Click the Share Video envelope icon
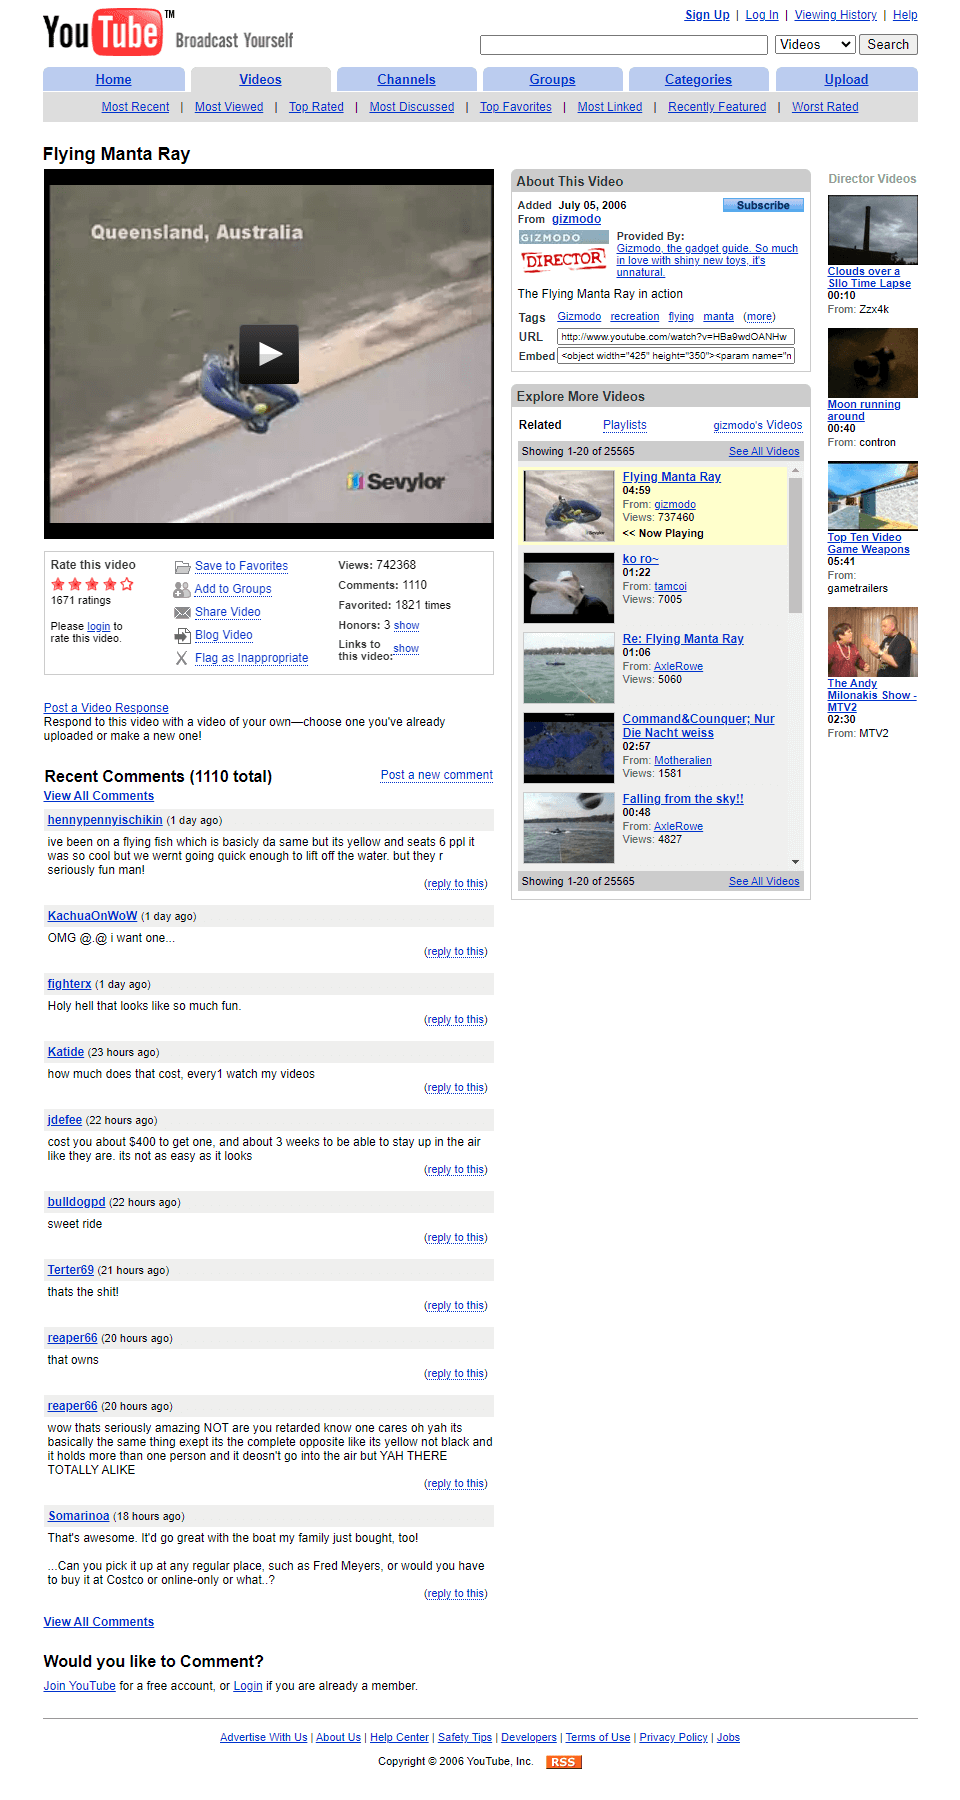 (x=182, y=613)
